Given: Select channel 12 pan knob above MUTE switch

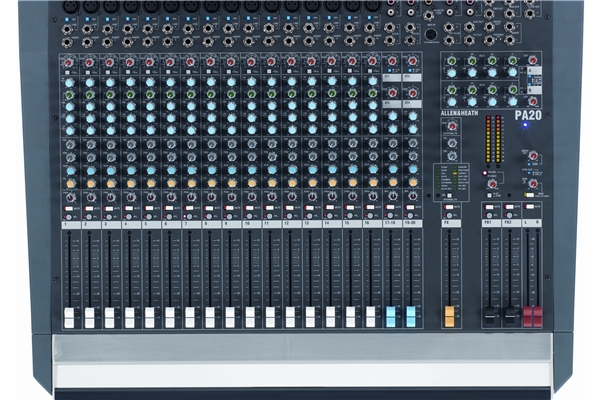Looking at the screenshot, I should pos(292,197).
